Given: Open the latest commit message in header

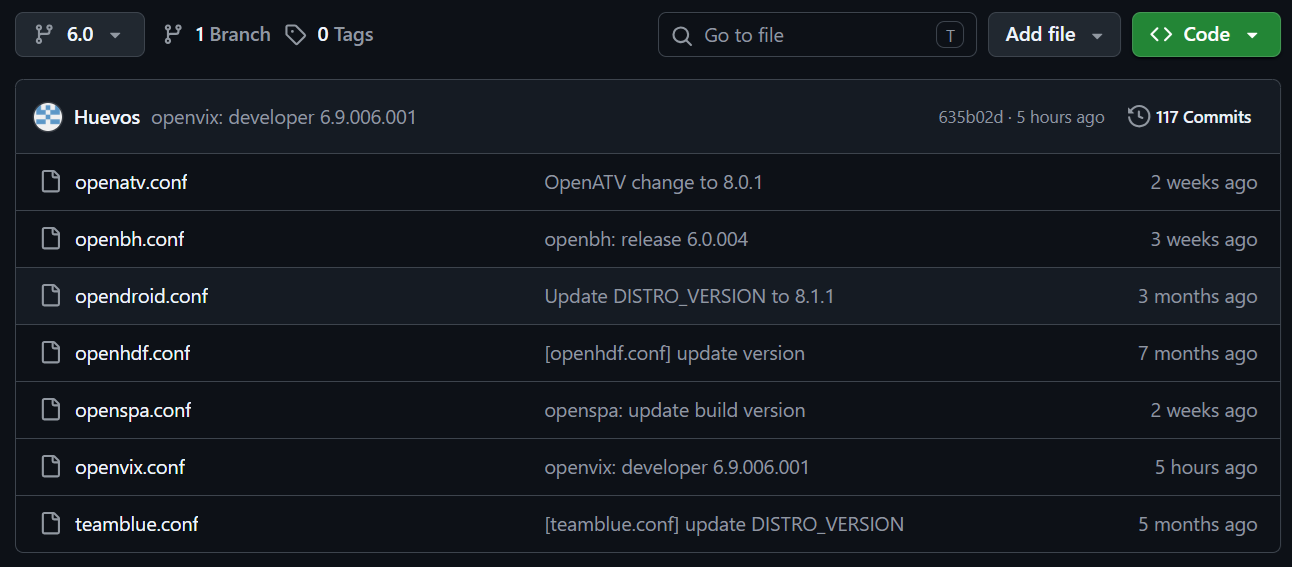Looking at the screenshot, I should (x=284, y=117).
